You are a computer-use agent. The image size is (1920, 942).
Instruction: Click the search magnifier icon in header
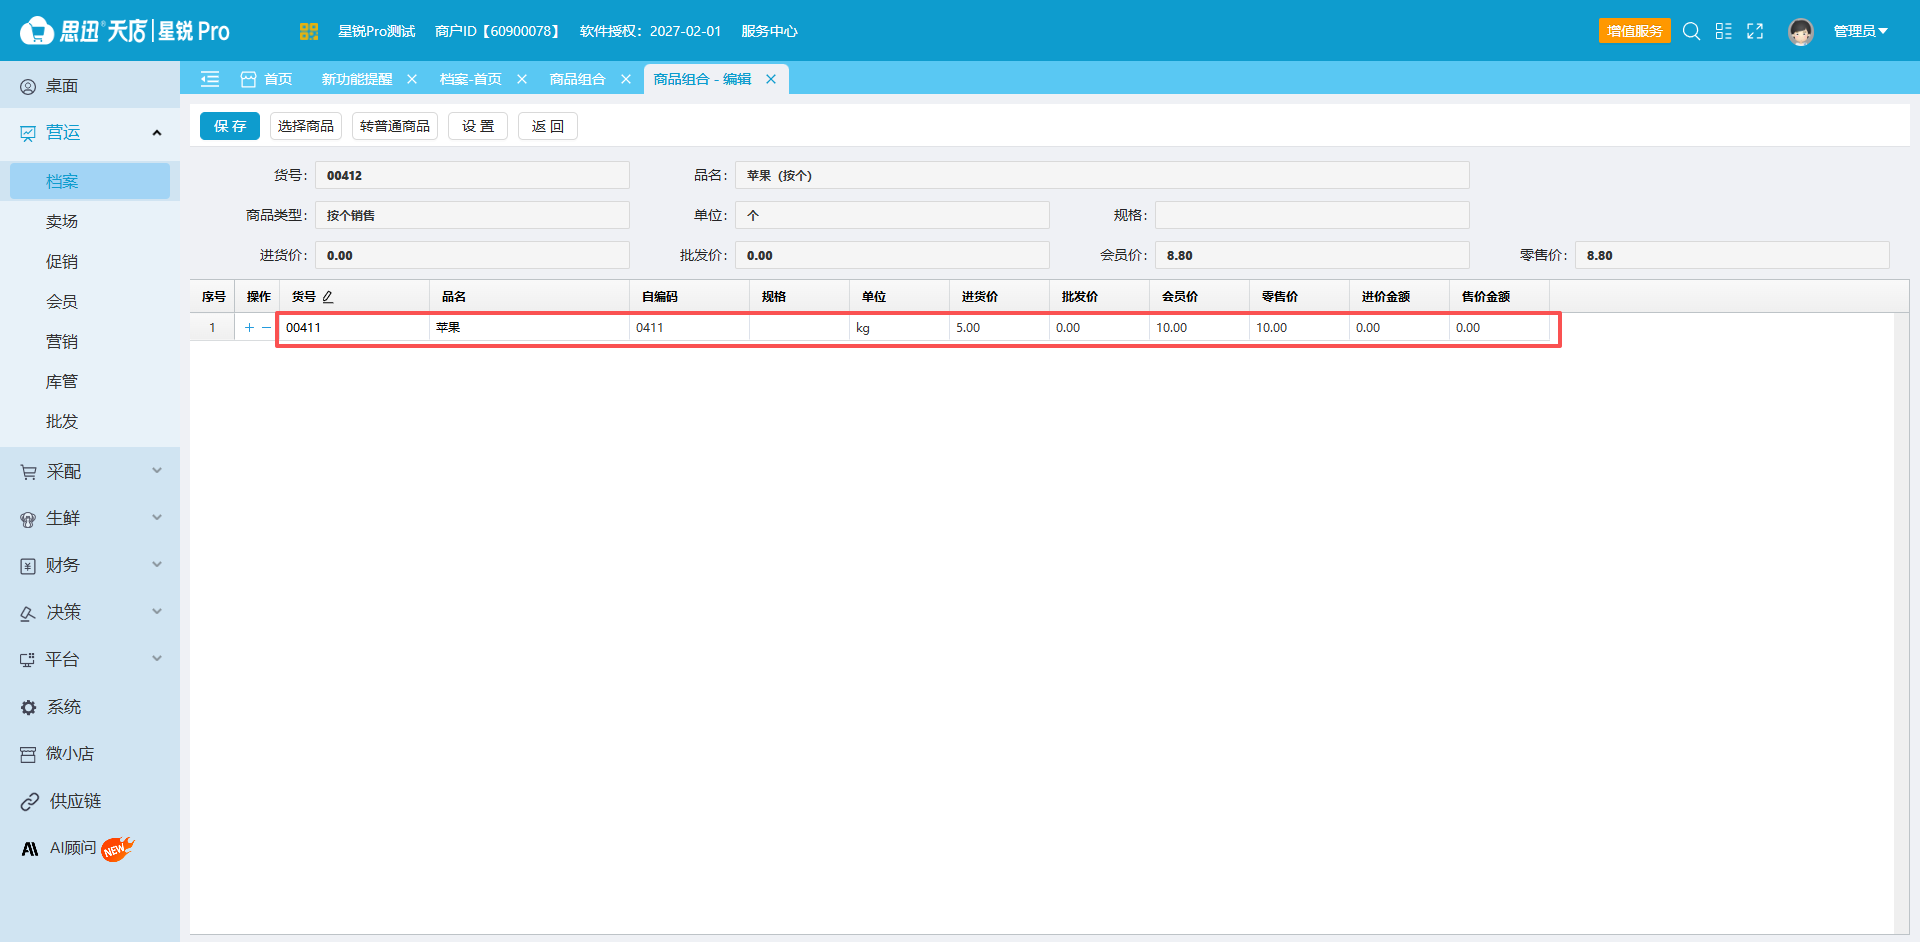click(1691, 31)
